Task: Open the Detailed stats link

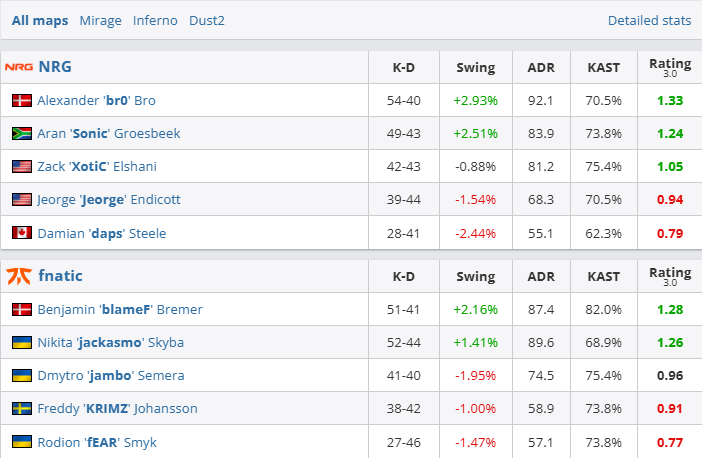Action: (x=649, y=20)
